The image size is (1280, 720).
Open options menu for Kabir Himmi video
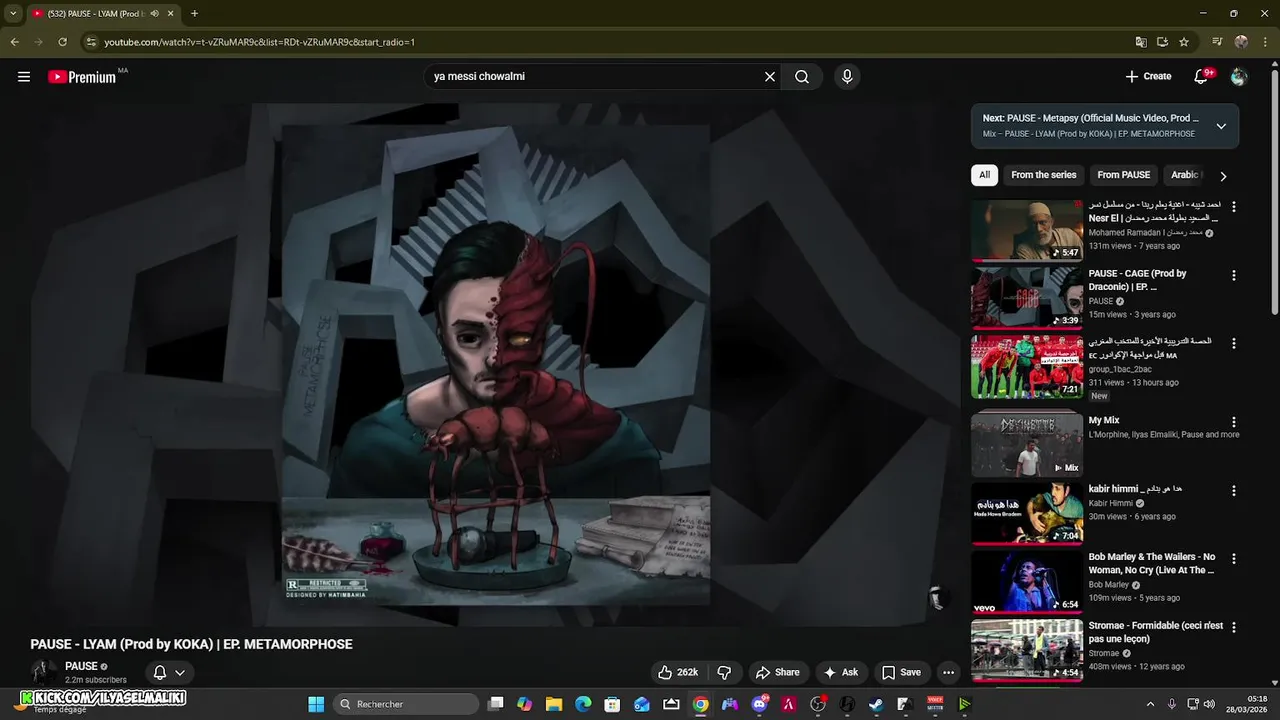click(1234, 491)
